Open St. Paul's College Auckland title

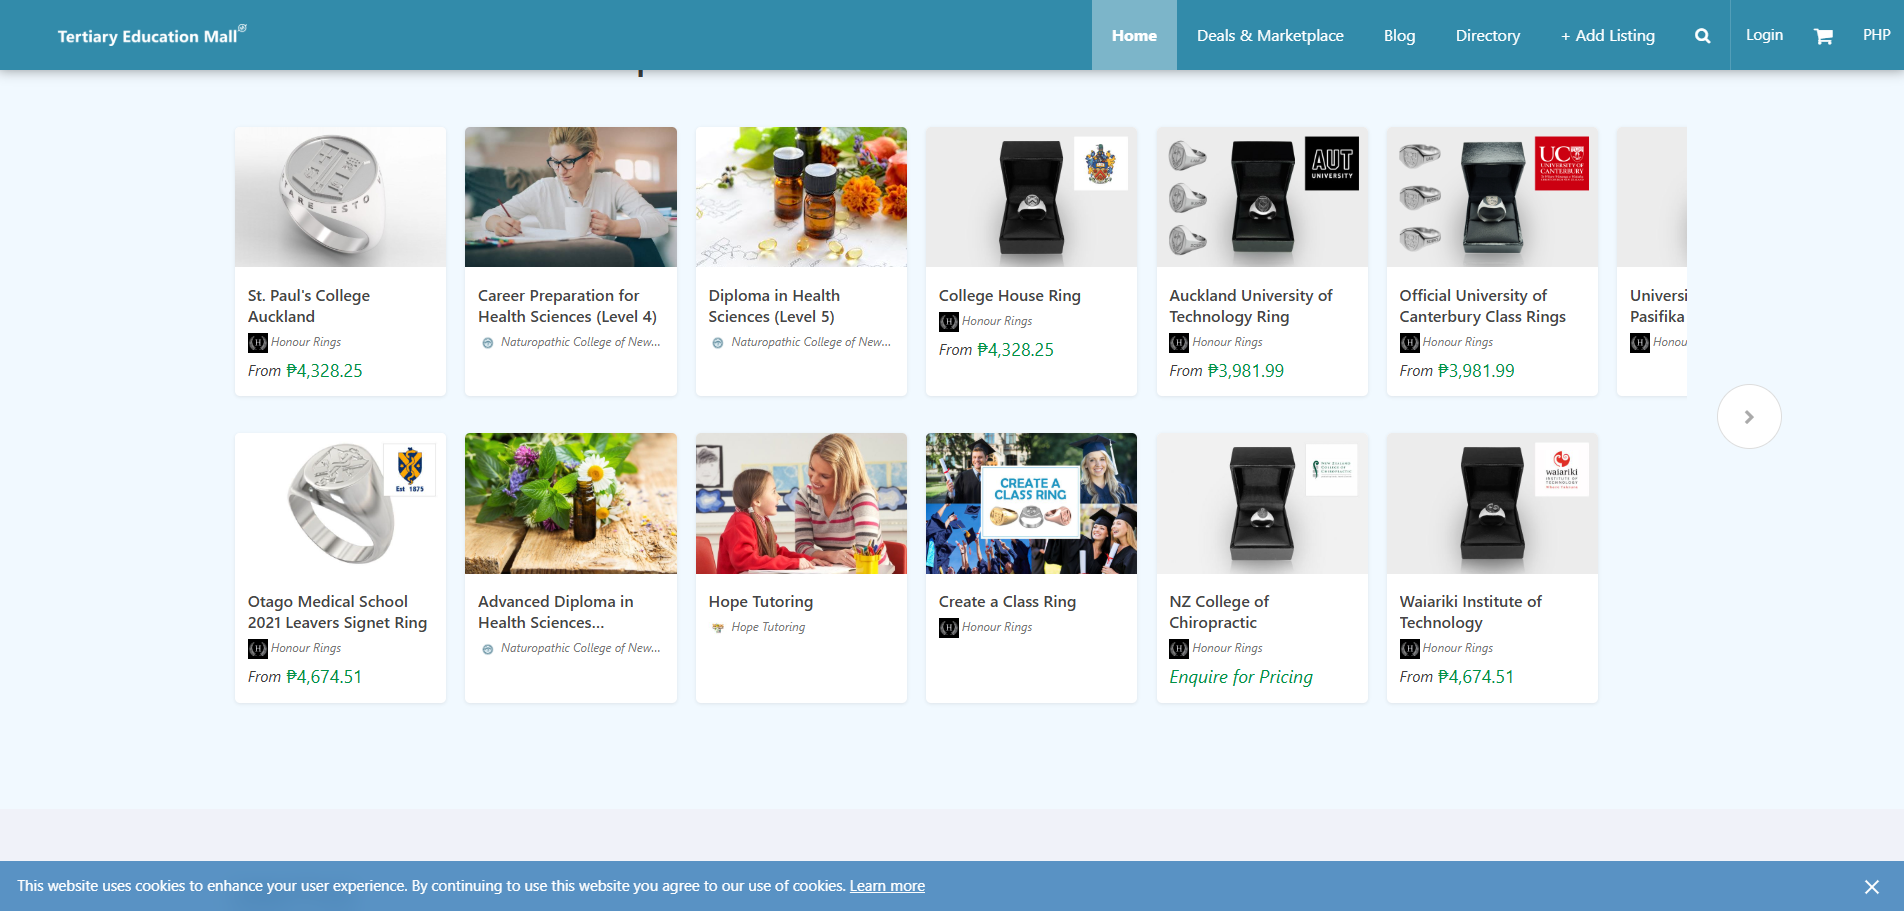[x=309, y=306]
